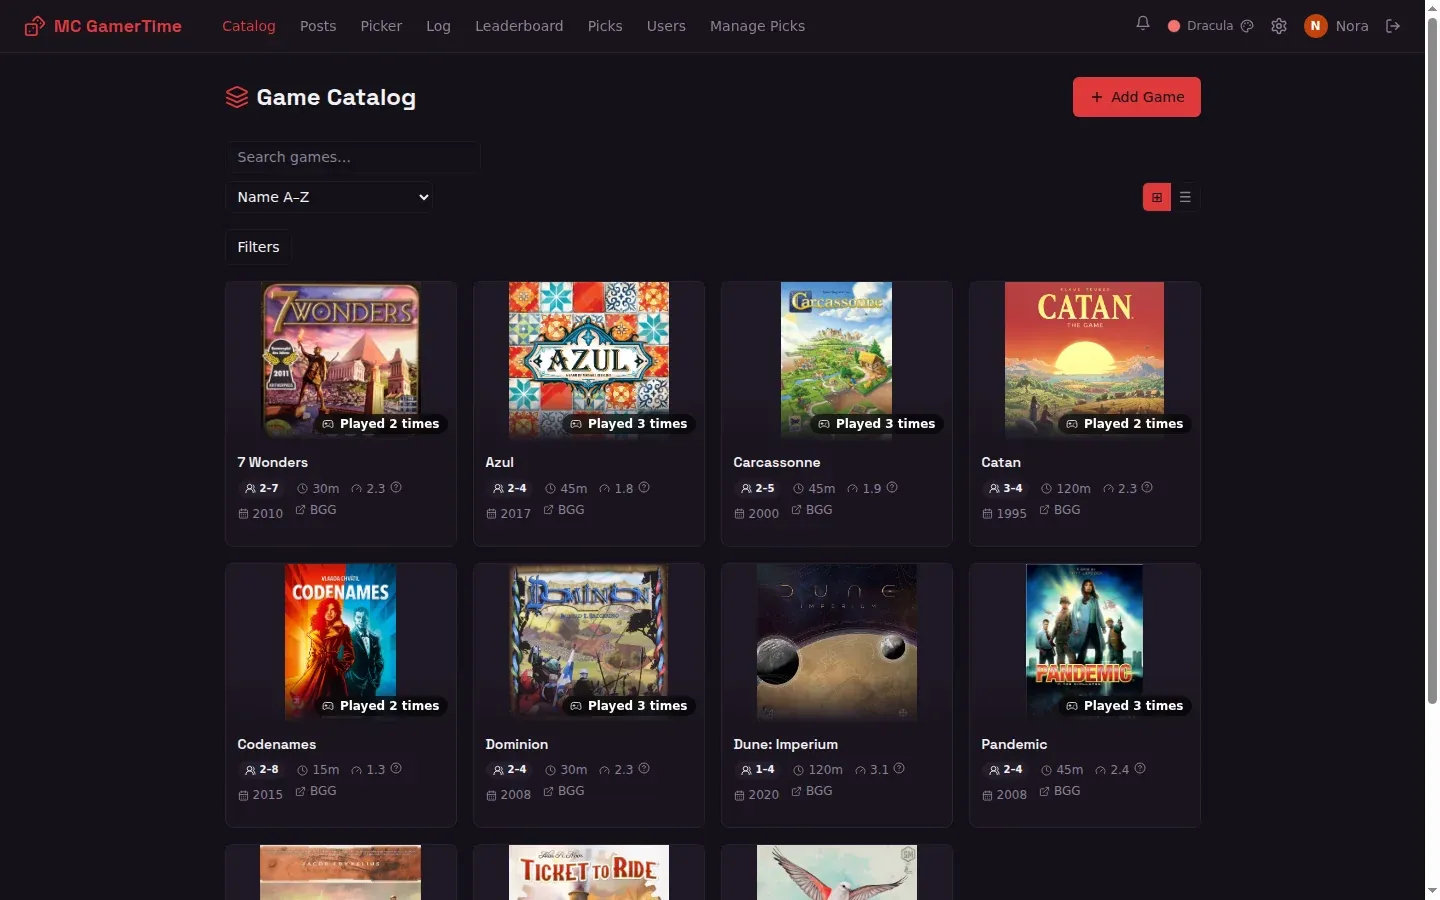Open Manage Picks

(757, 26)
